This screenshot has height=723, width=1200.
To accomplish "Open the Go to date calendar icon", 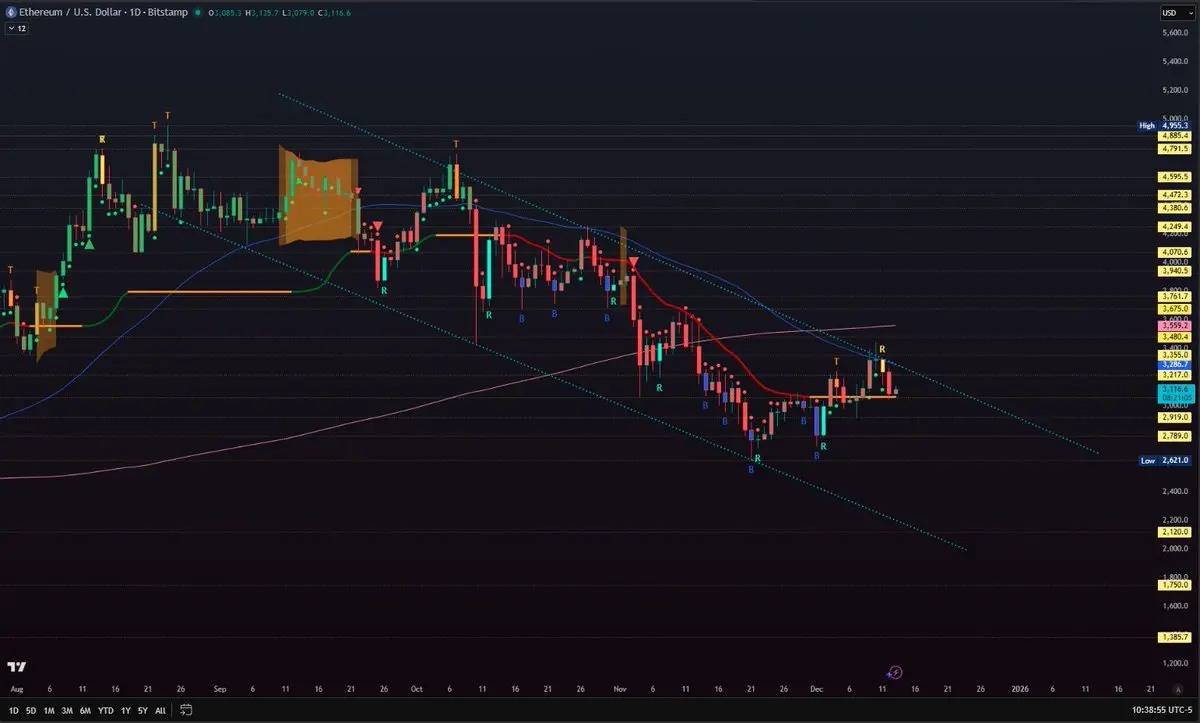I will coord(186,709).
